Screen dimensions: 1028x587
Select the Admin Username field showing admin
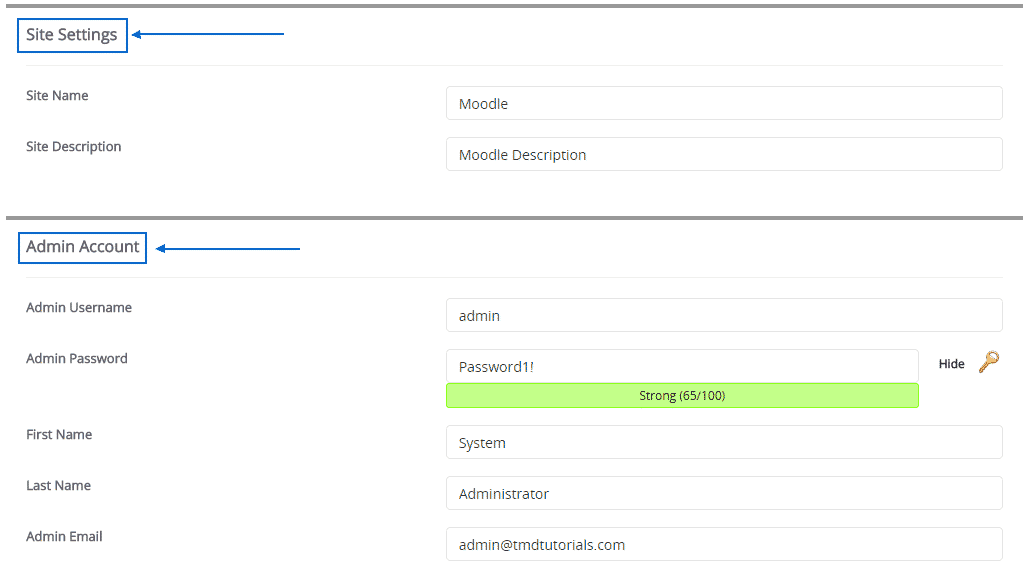coord(723,315)
